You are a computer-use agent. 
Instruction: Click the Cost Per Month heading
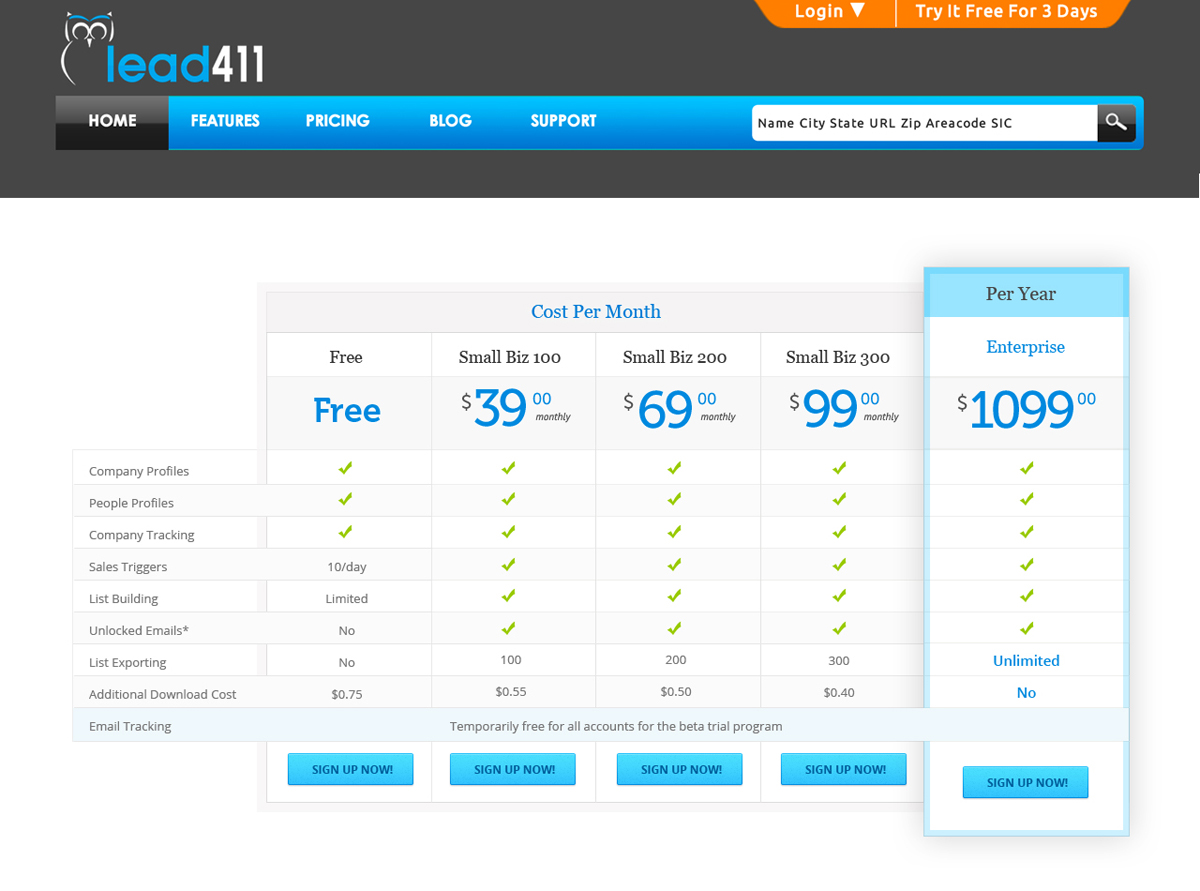(x=596, y=312)
